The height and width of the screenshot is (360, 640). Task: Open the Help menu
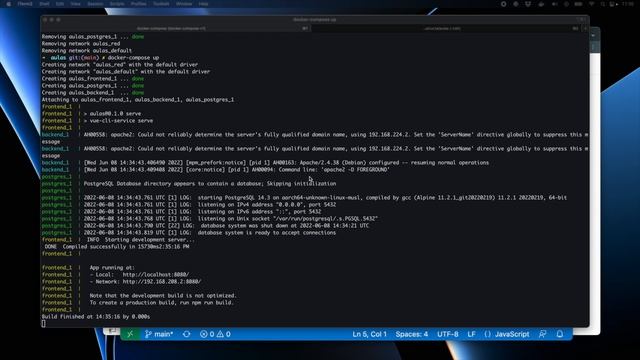tap(203, 4)
